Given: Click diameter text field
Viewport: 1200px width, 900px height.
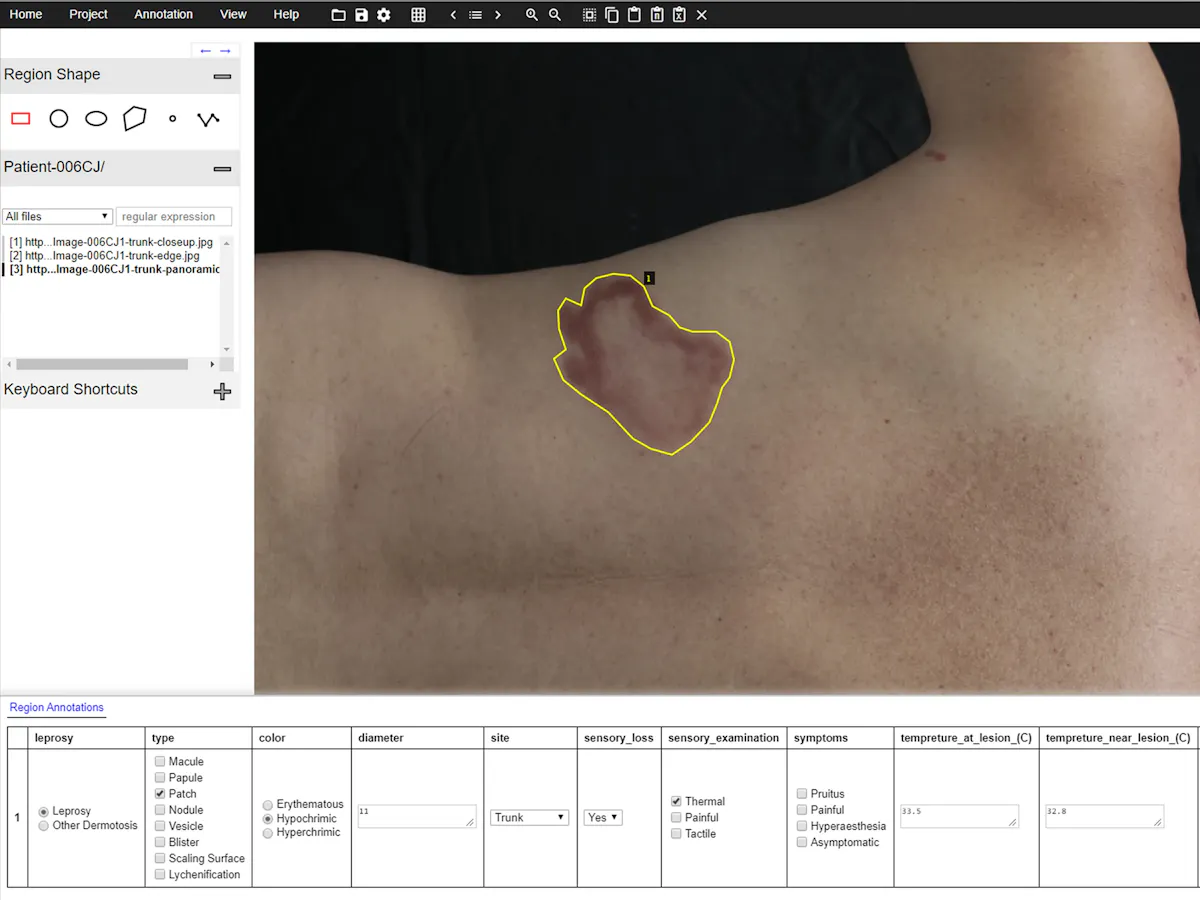Looking at the screenshot, I should tap(416, 816).
